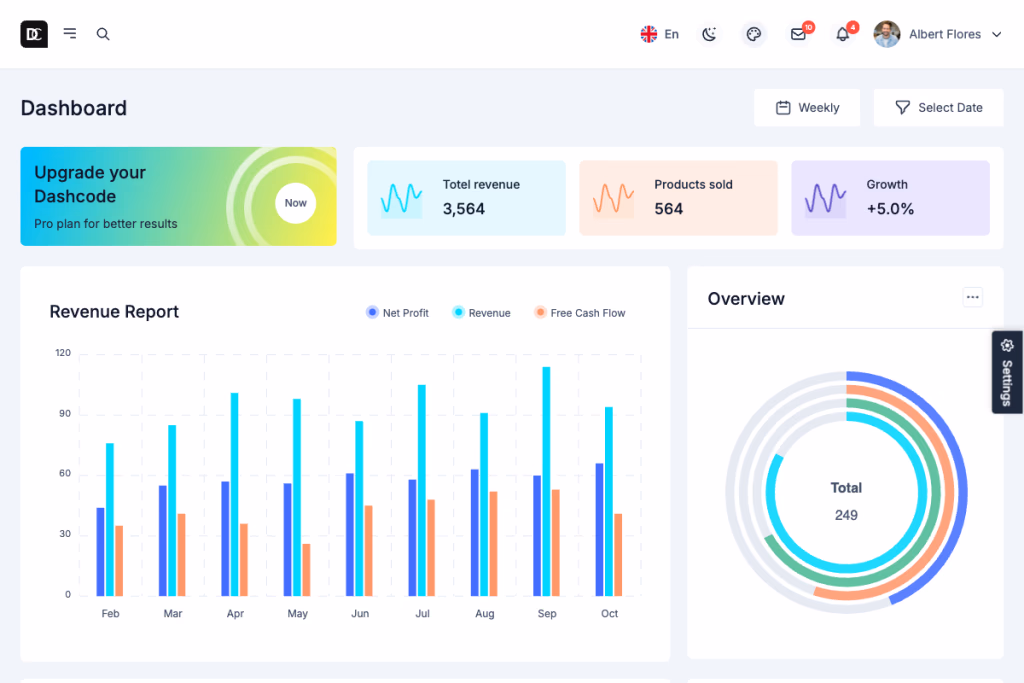
Task: Click the Total revenue wave chart icon
Action: [x=401, y=198]
